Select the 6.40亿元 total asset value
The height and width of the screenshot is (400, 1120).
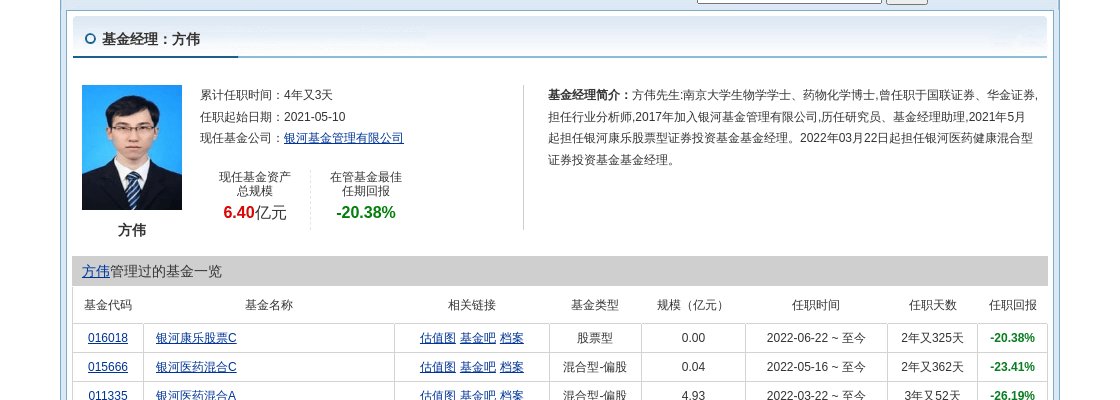click(255, 213)
